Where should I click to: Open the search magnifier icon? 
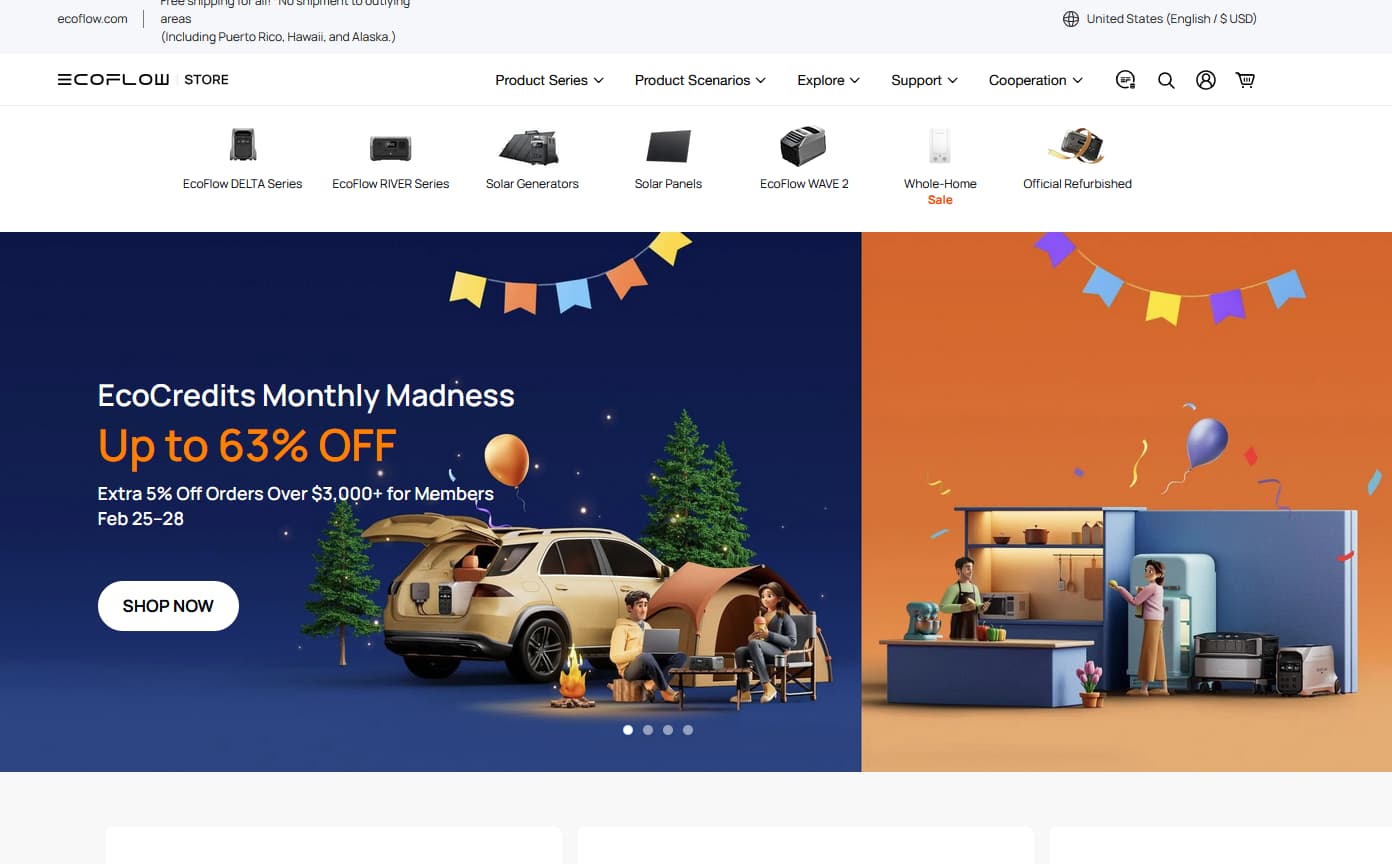coord(1166,80)
